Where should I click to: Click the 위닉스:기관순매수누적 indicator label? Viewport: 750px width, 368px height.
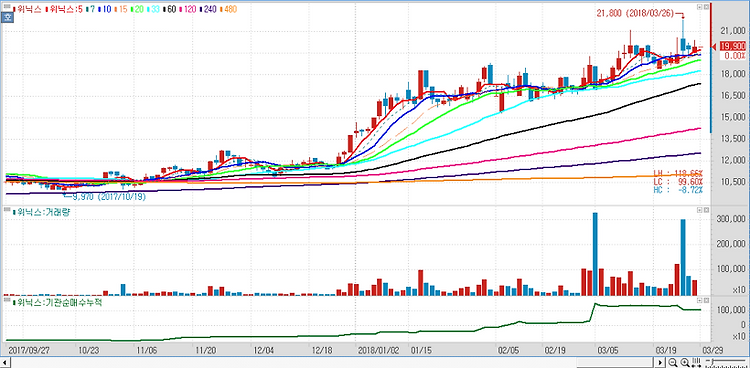pos(58,302)
